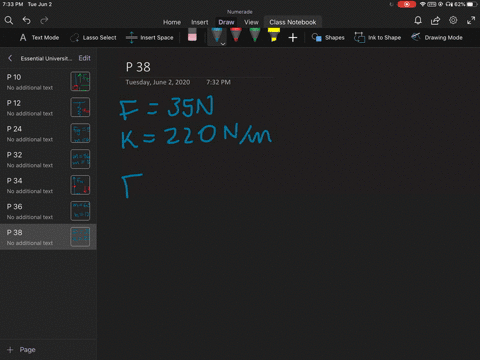480x360 pixels.
Task: Select the Draw tab
Action: pos(226,22)
